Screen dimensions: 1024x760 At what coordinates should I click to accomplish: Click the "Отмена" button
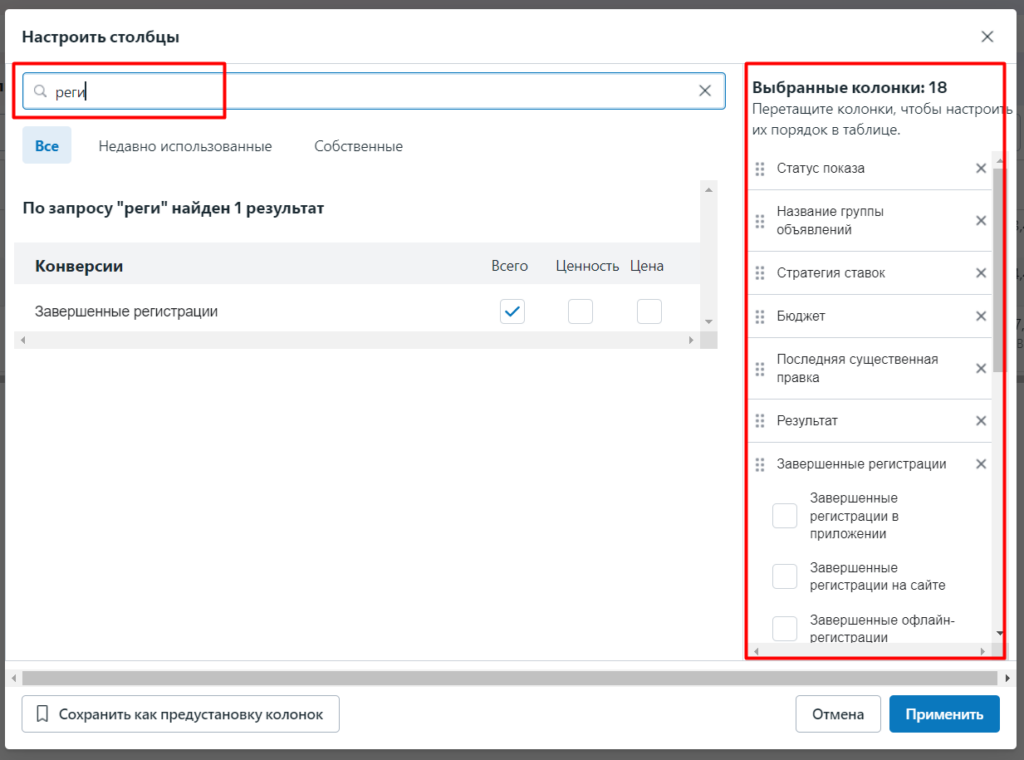(x=838, y=714)
